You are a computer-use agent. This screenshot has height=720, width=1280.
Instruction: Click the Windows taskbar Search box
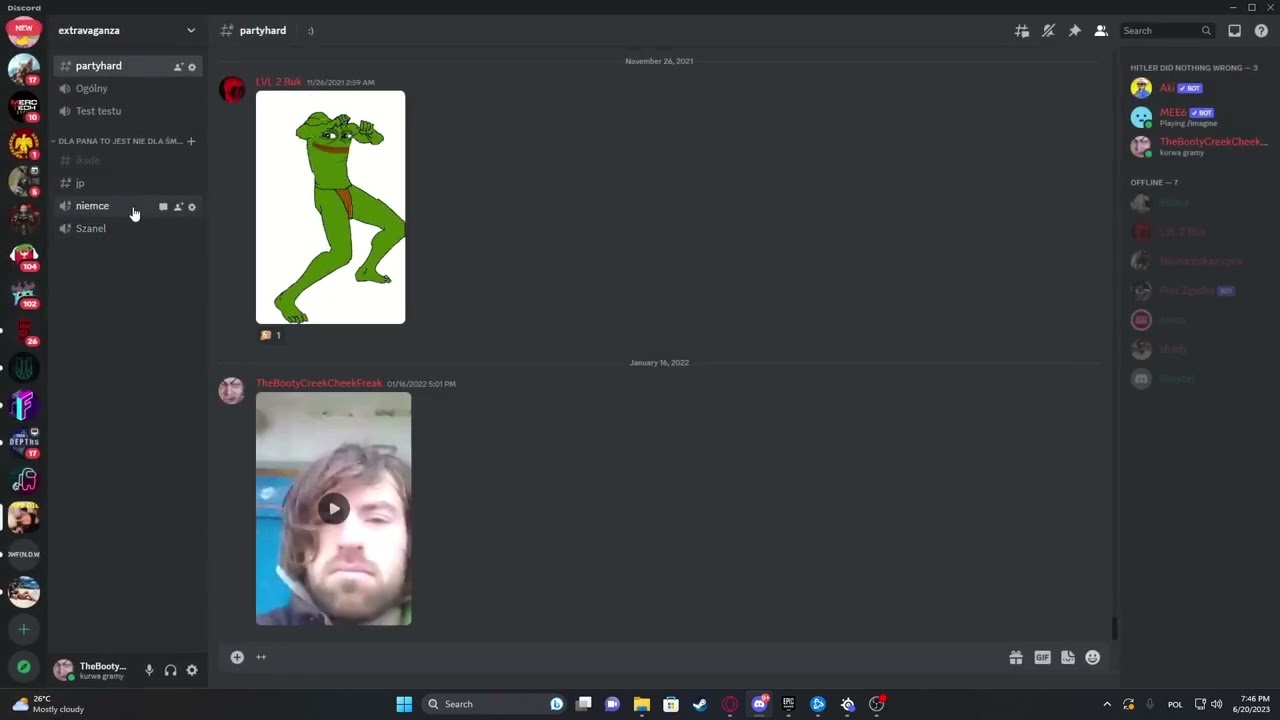[493, 704]
